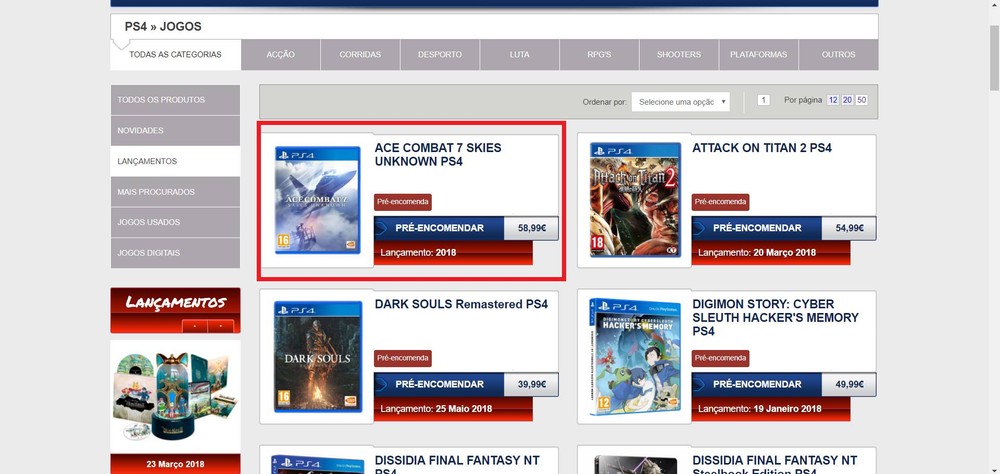Open Jogos Usados sidebar item
The height and width of the screenshot is (474, 1000).
click(175, 223)
